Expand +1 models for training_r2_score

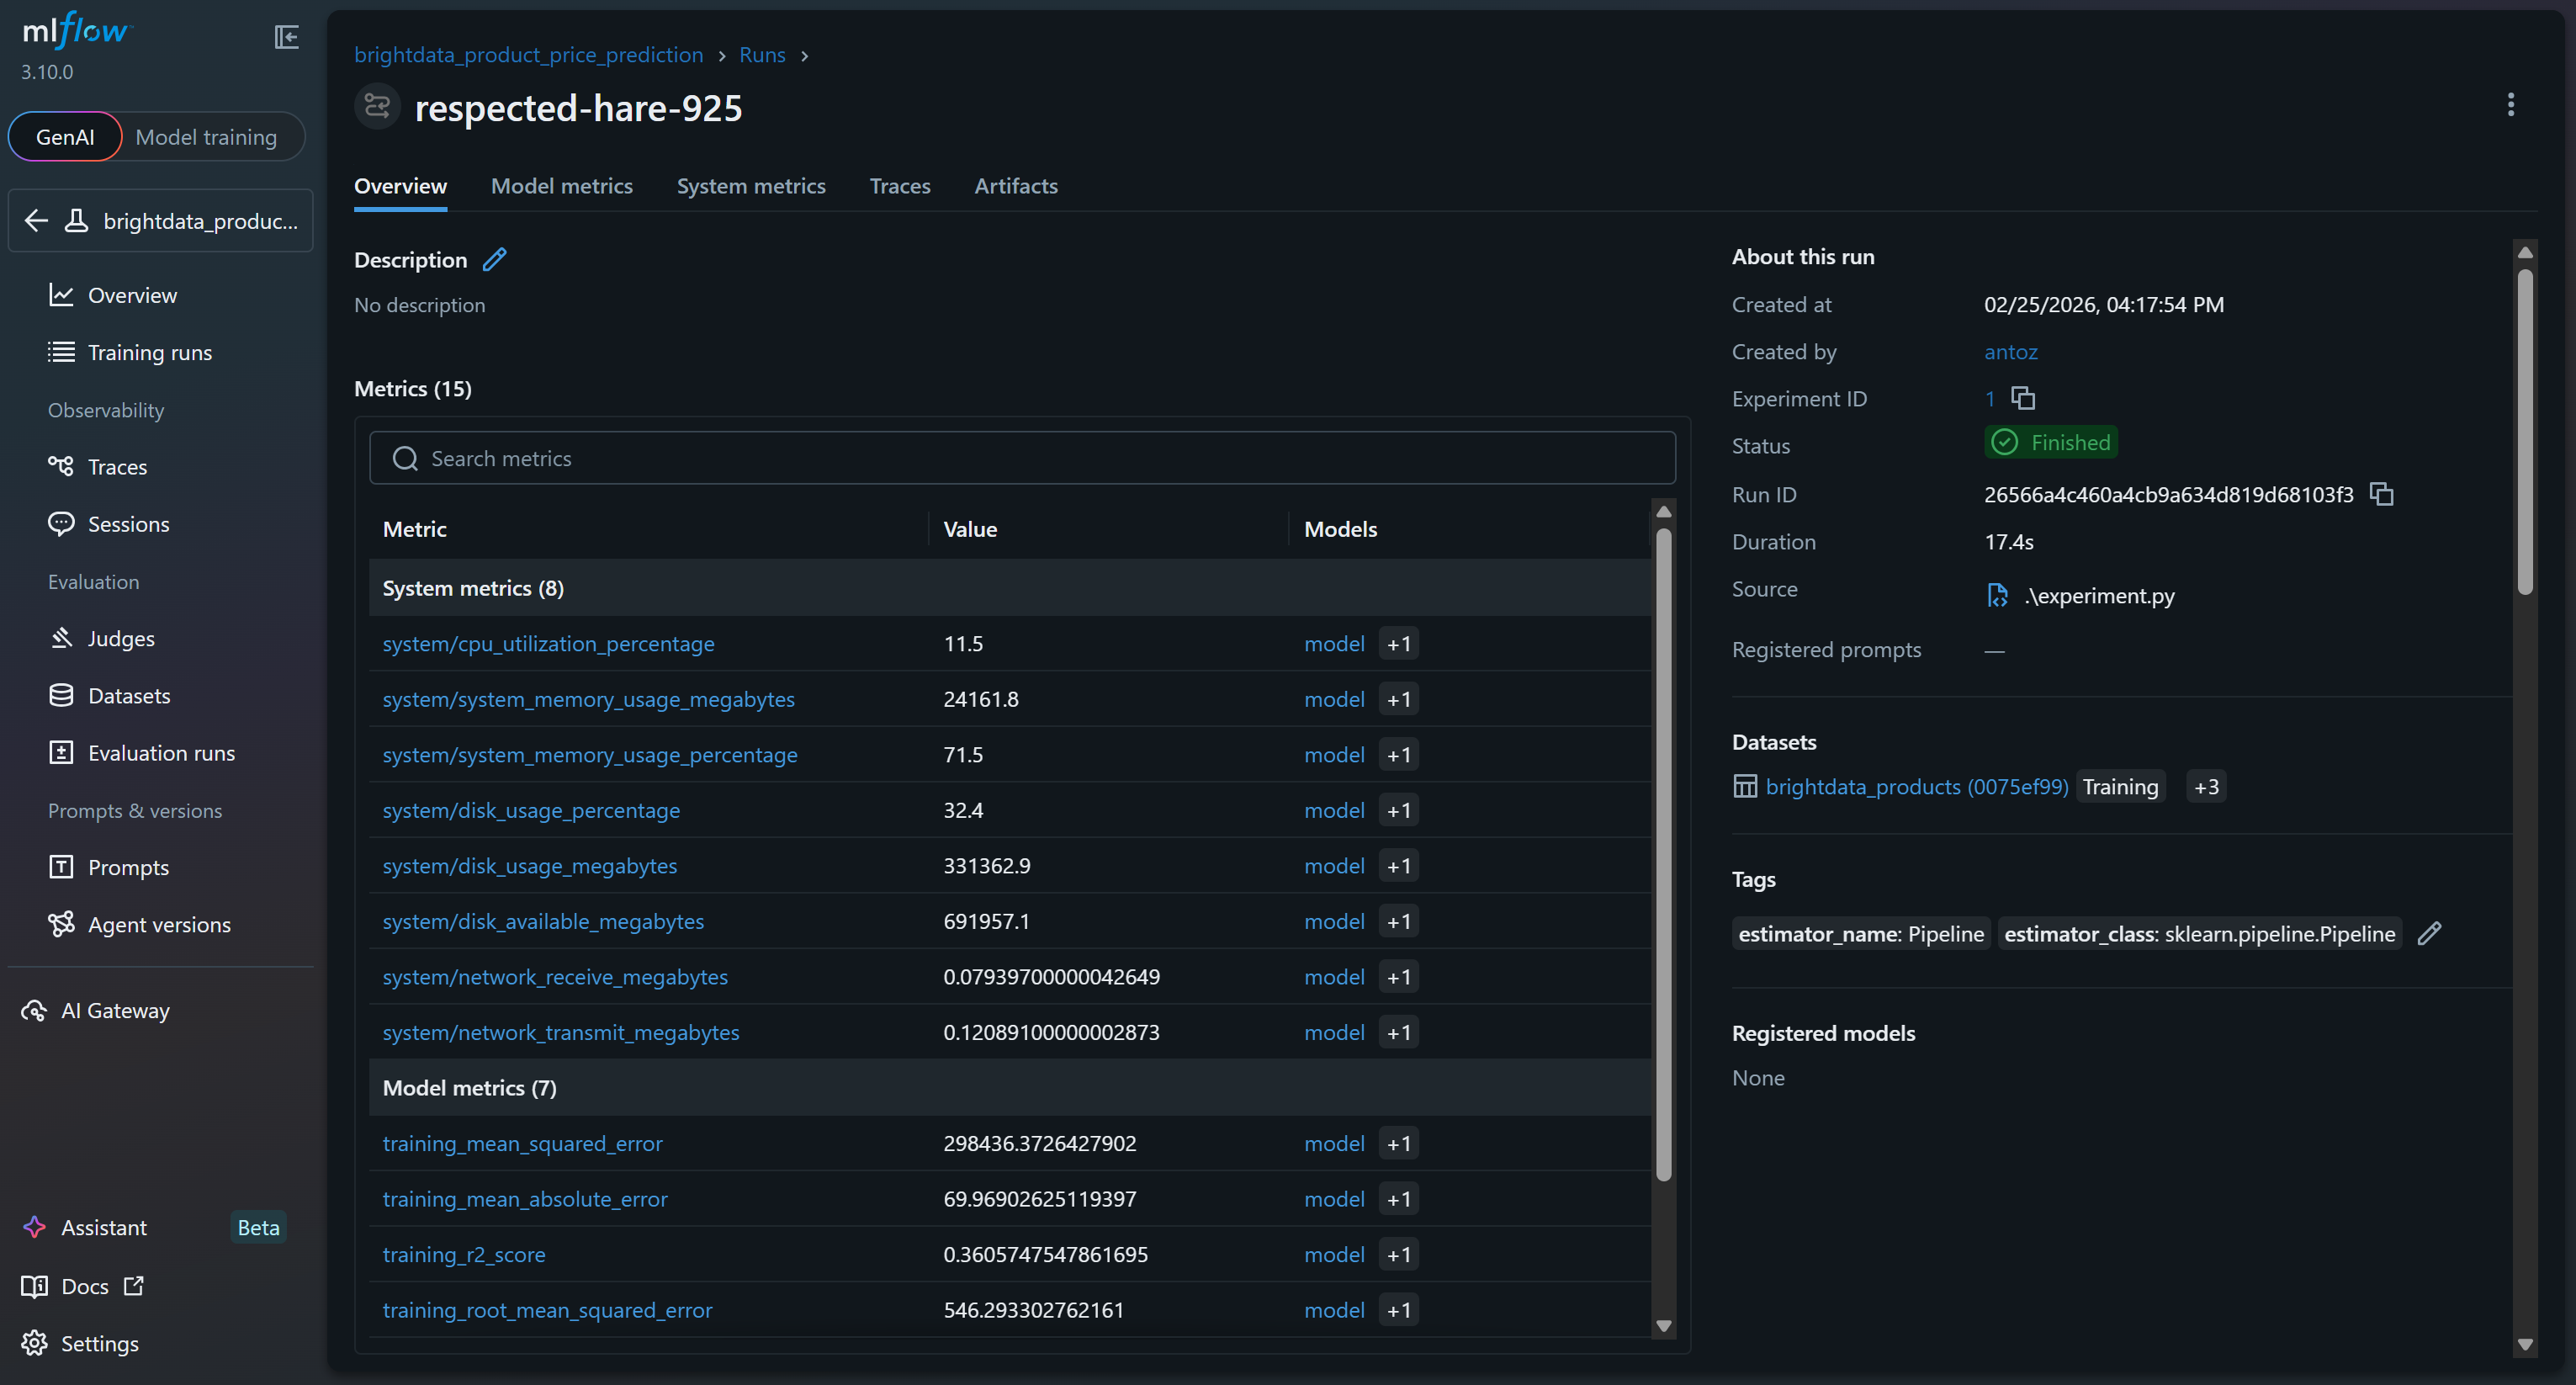1398,1254
